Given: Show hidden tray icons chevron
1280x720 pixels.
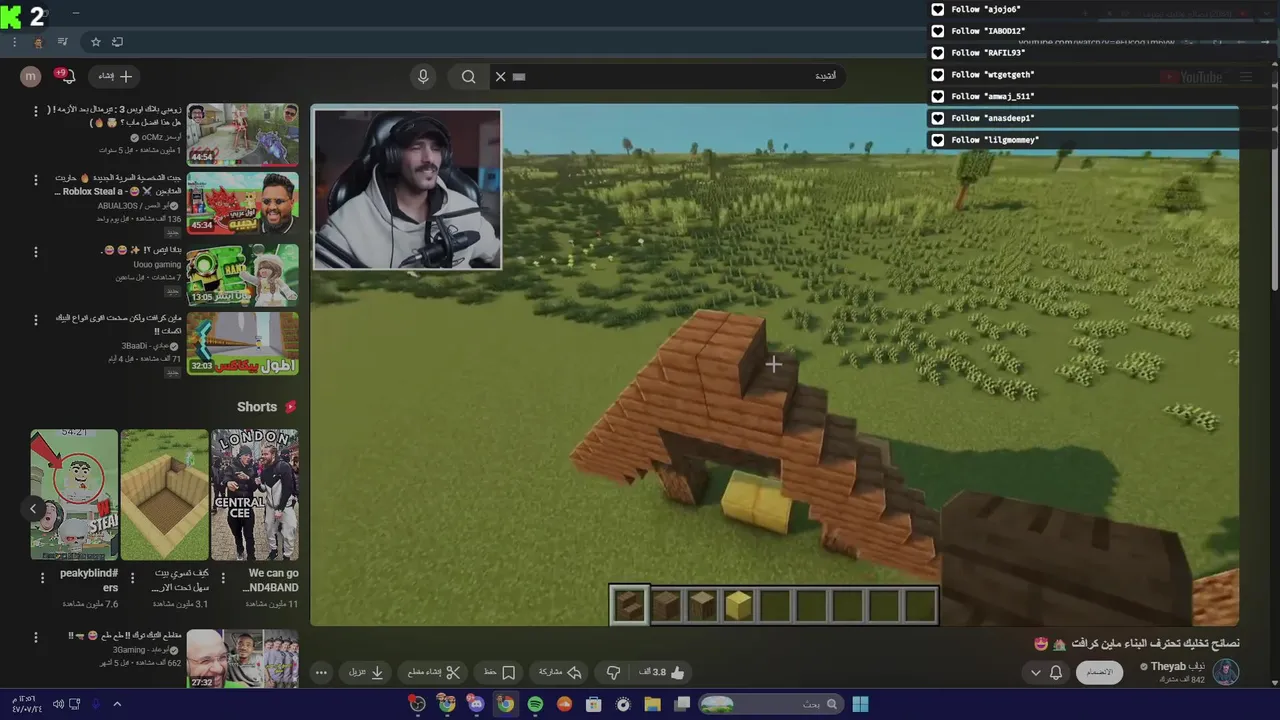Looking at the screenshot, I should (116, 704).
